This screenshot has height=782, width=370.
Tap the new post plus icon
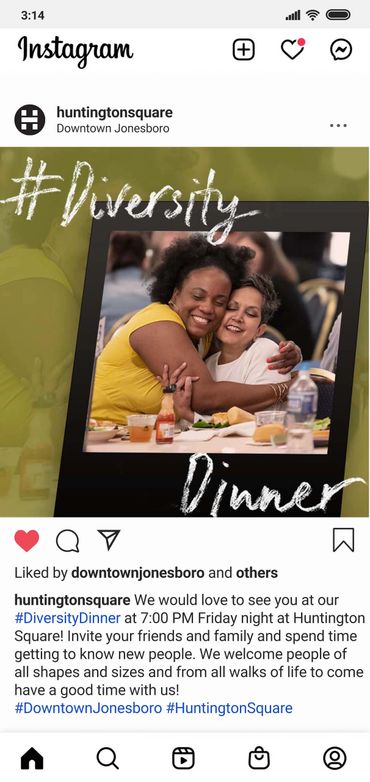pyautogui.click(x=243, y=50)
